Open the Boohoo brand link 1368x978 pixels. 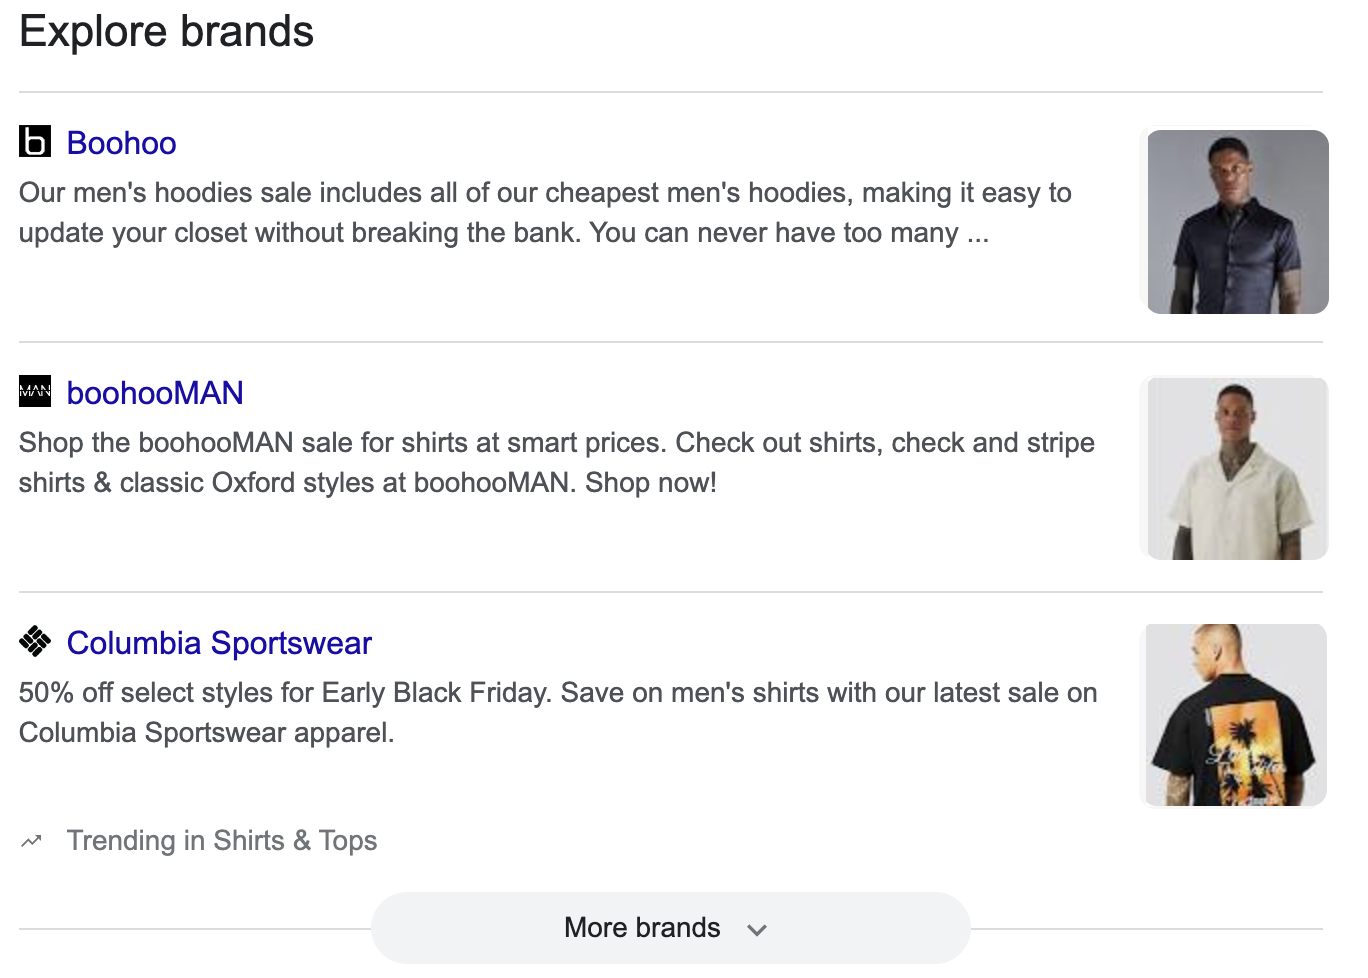(x=121, y=143)
